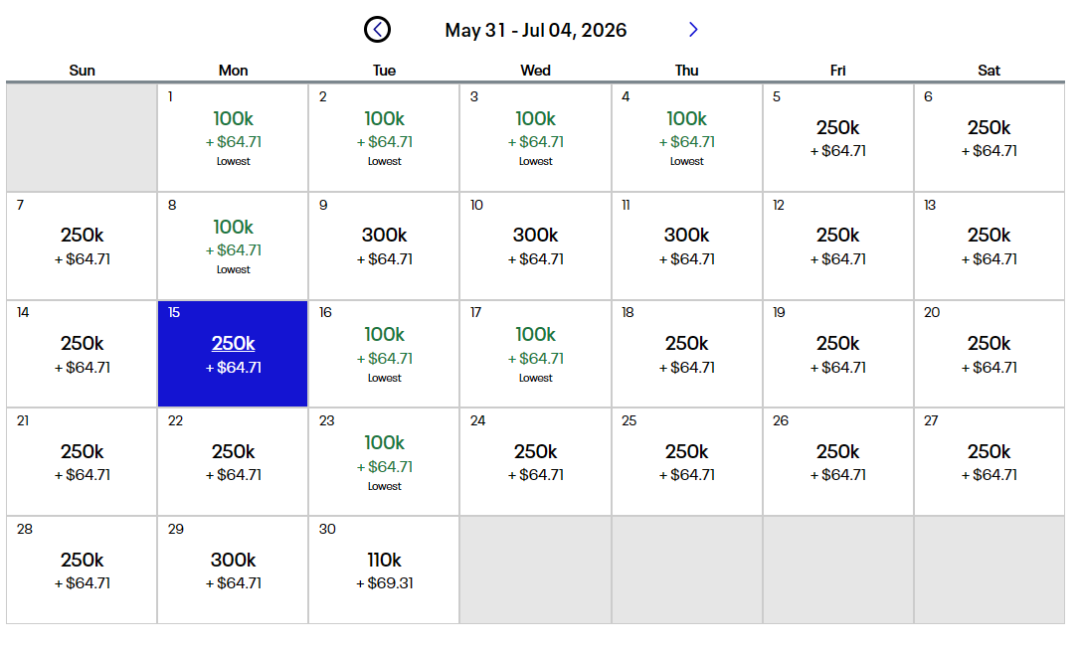This screenshot has width=1080, height=651.
Task: Select June 8 lowest fare cell
Action: (x=233, y=245)
